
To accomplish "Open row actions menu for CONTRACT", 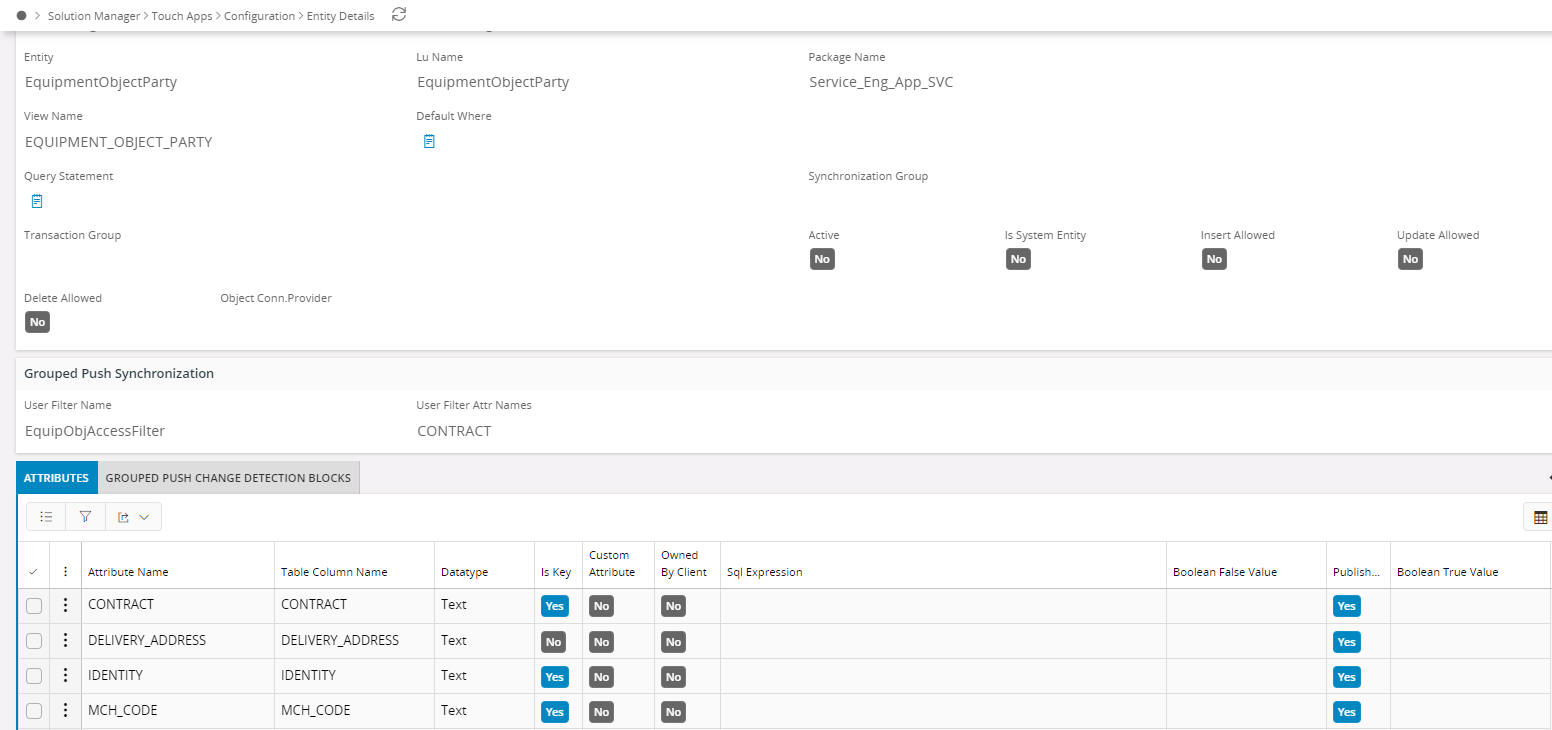I will pyautogui.click(x=66, y=605).
